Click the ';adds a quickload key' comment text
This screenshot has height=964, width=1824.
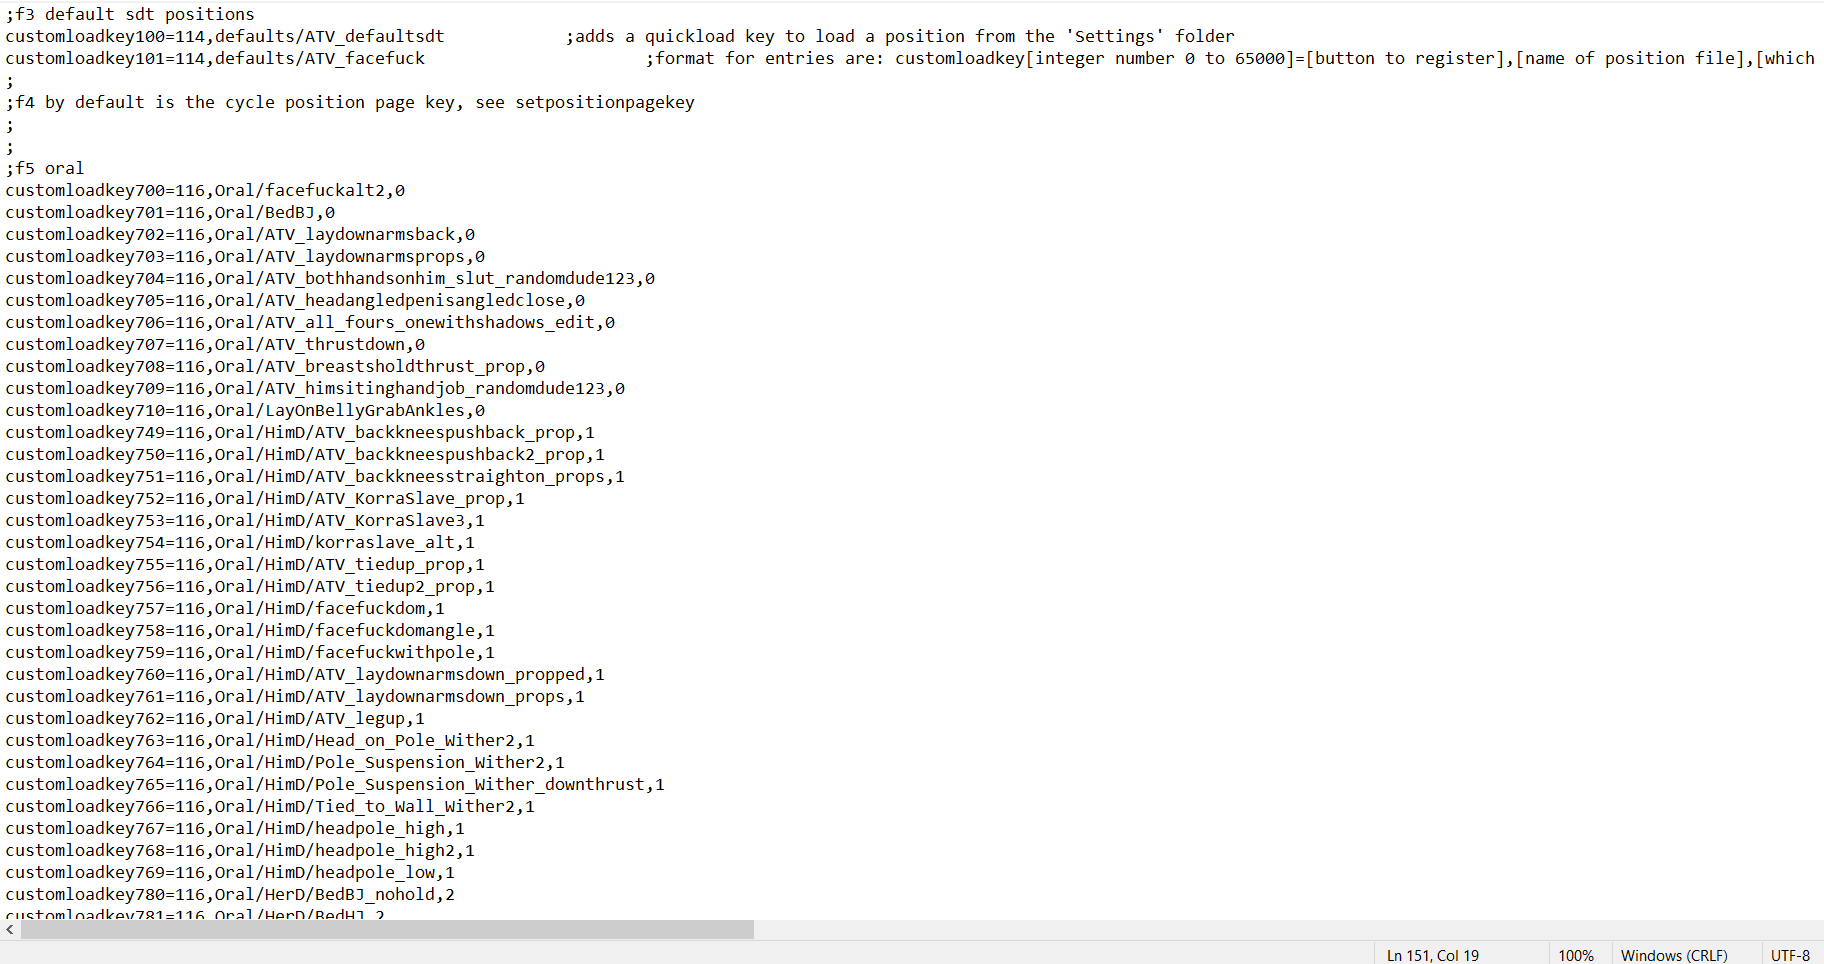point(900,36)
